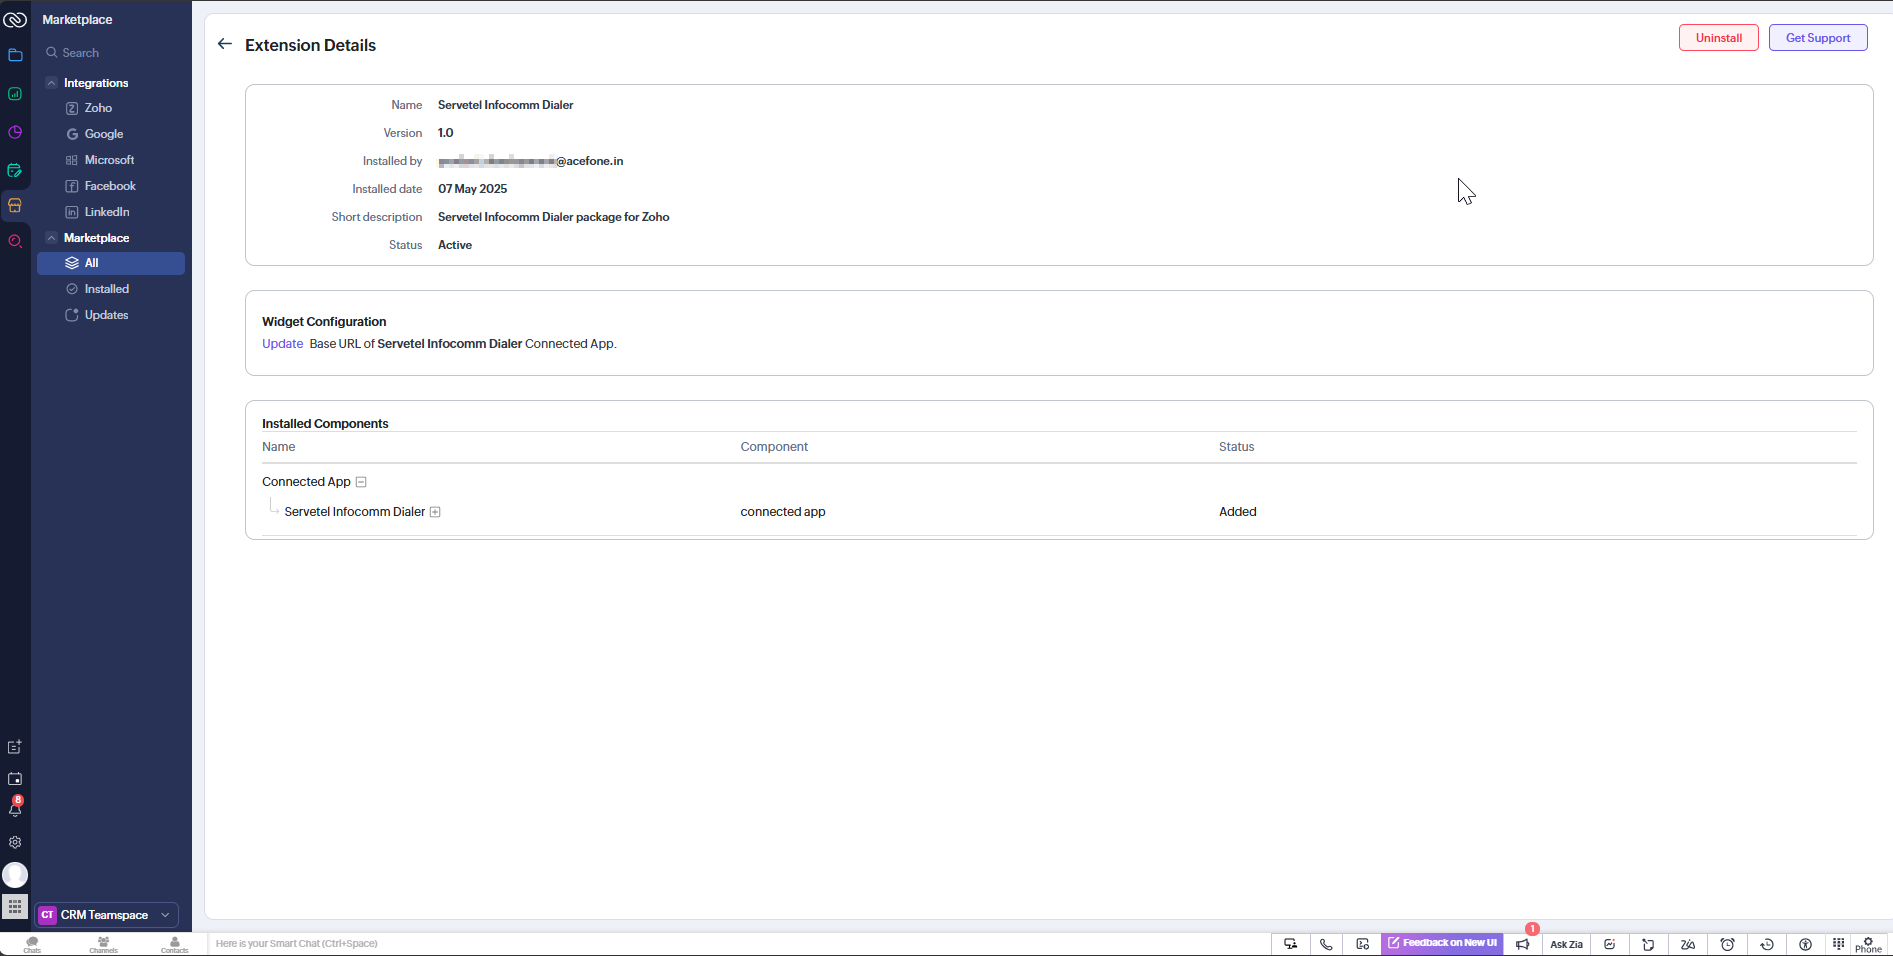
Task: Click the sidebar Search field
Action: pyautogui.click(x=110, y=53)
